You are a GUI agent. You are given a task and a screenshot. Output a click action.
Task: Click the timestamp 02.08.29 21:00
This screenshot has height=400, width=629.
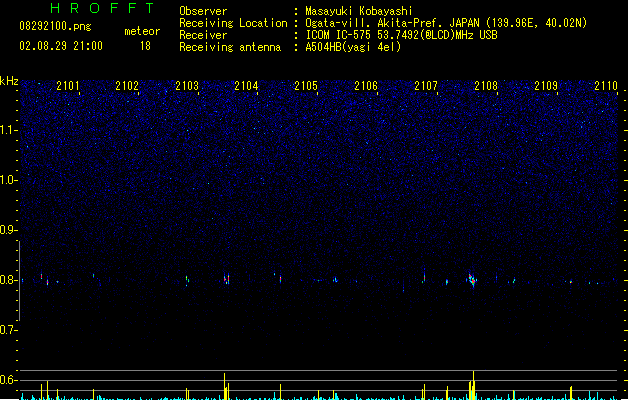[61, 46]
